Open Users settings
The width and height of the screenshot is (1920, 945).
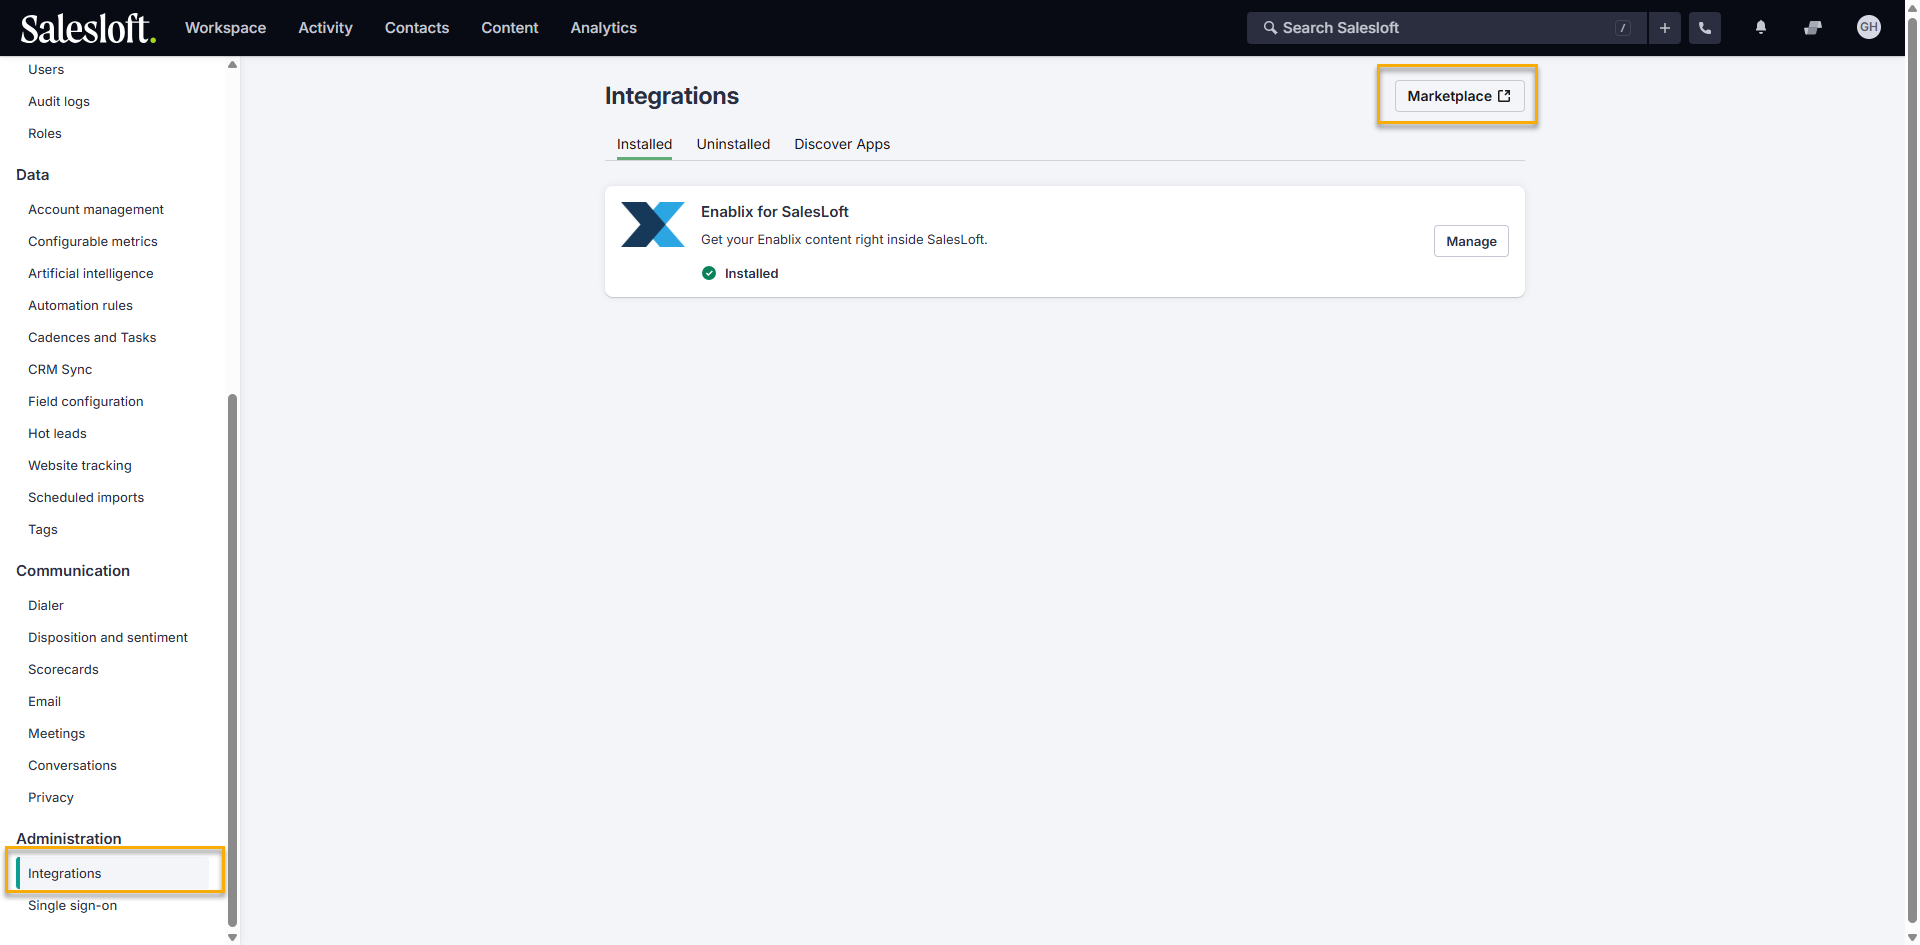tap(46, 69)
